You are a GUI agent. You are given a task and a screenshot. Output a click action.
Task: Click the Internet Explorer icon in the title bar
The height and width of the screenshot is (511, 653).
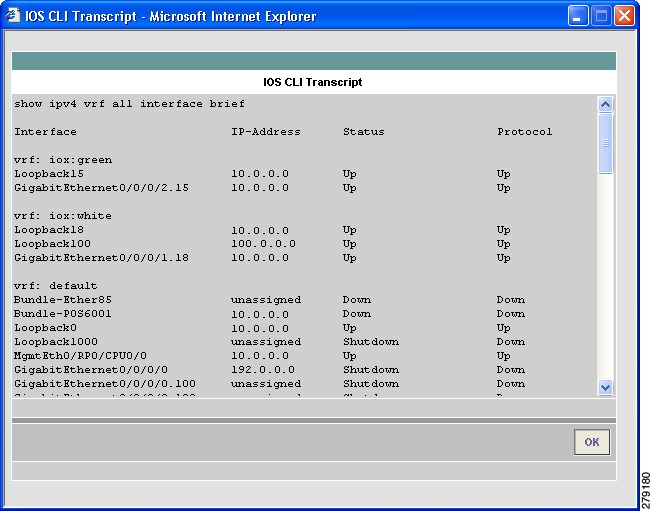pos(12,15)
